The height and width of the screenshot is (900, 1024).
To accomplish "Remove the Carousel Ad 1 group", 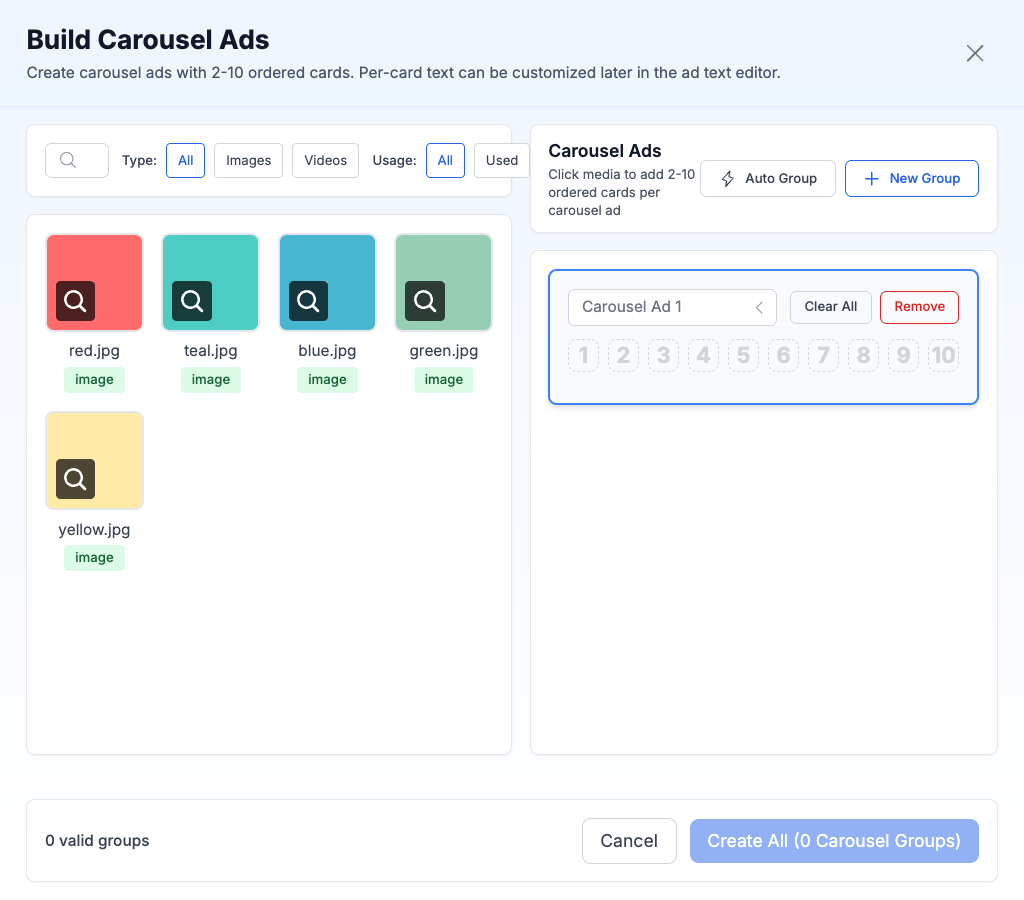I will tap(919, 307).
